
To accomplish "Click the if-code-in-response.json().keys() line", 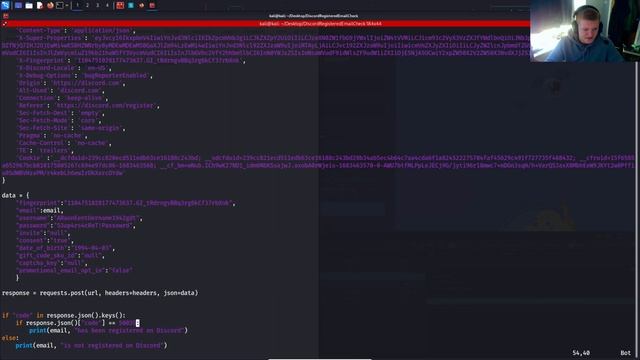I will click(x=64, y=315).
